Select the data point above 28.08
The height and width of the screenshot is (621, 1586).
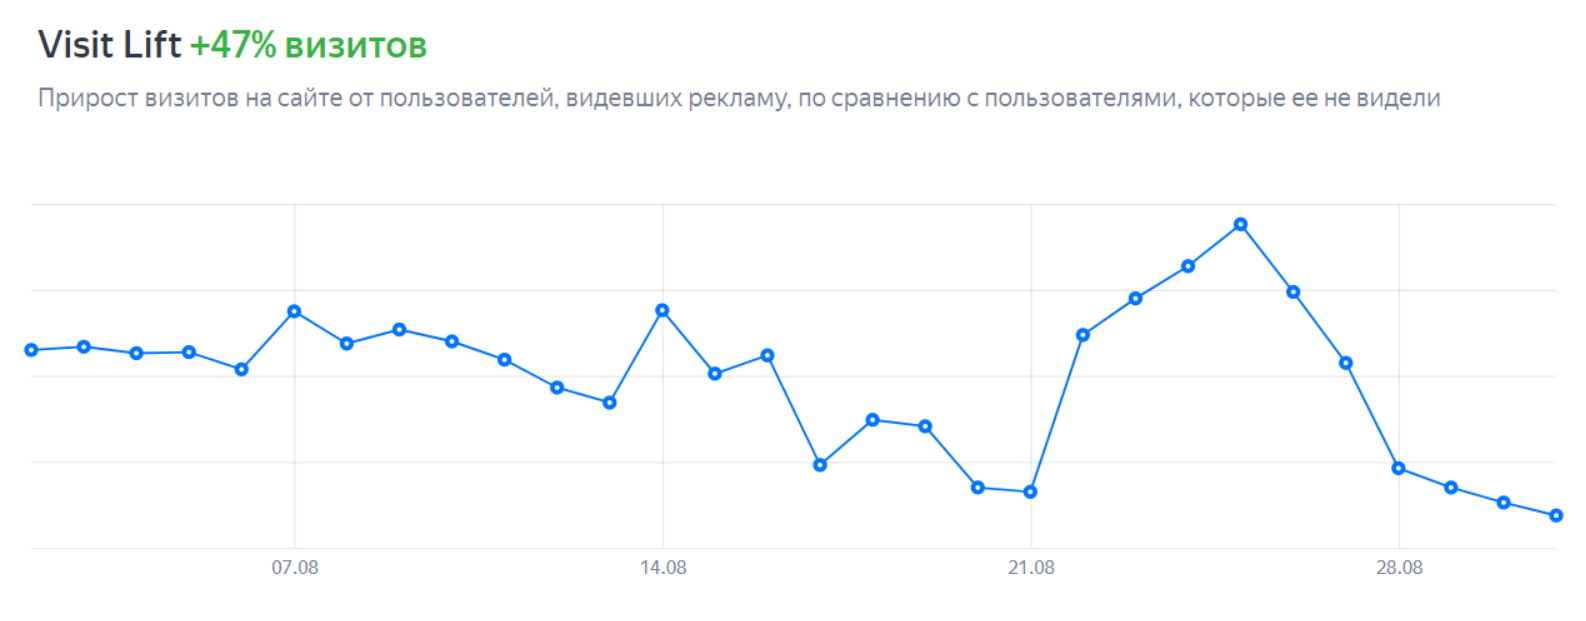[x=1398, y=468]
